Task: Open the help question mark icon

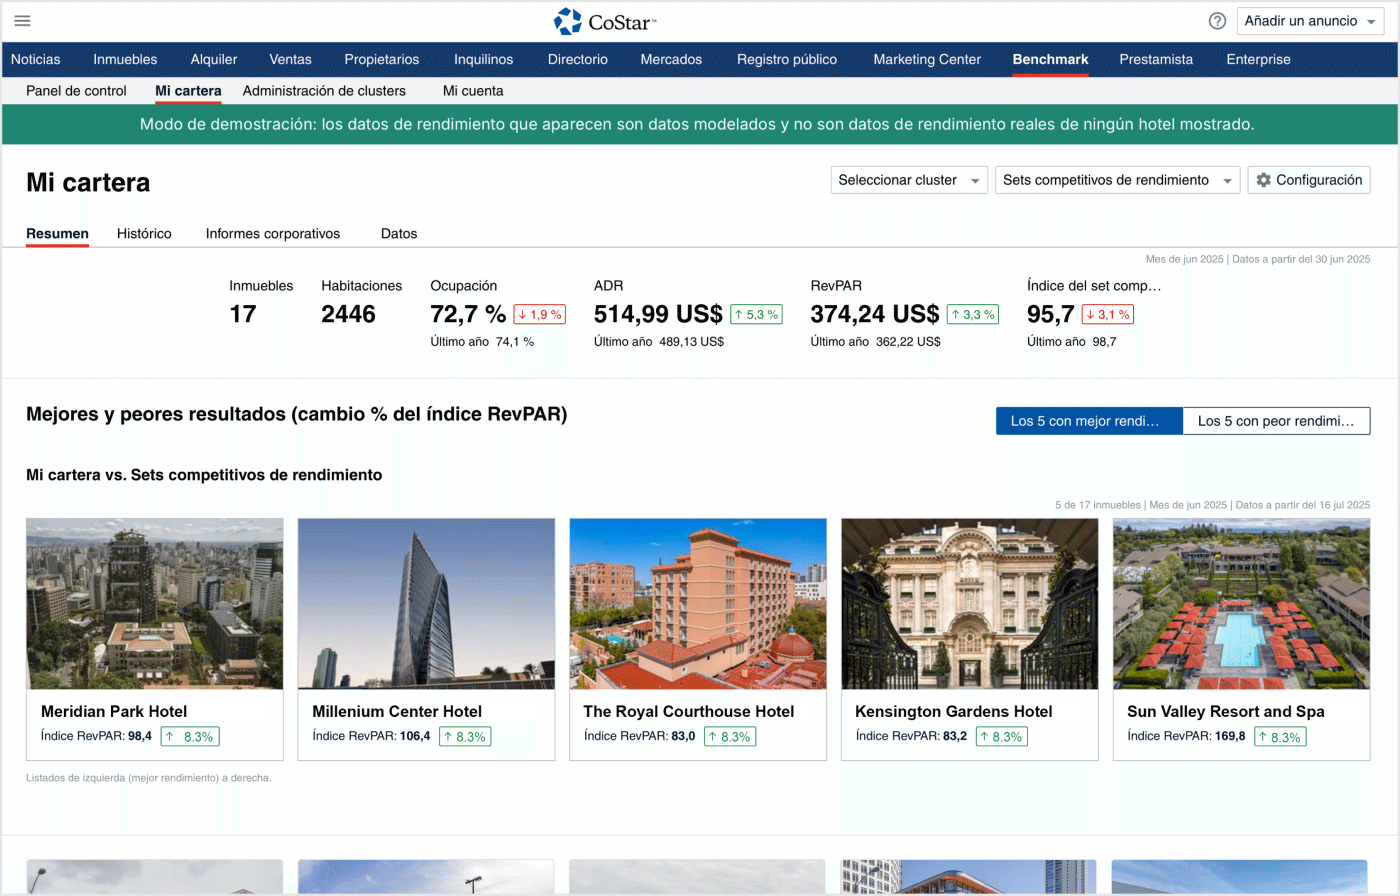Action: click(x=1217, y=21)
